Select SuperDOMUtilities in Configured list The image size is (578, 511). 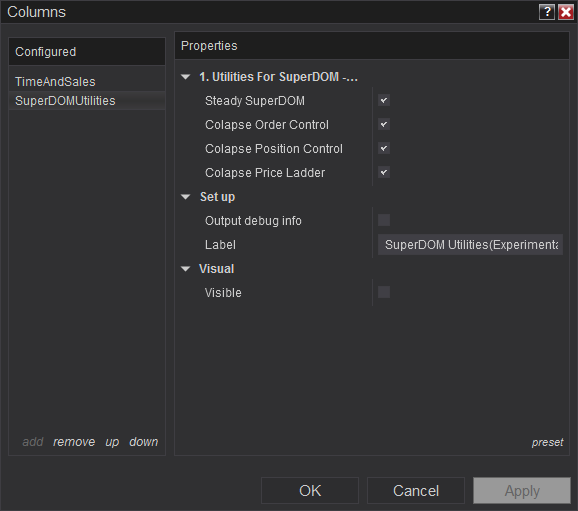click(87, 101)
